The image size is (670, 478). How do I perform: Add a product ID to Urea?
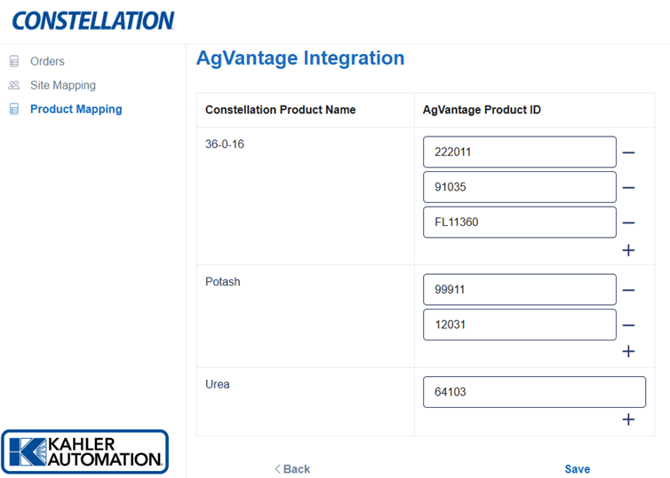(628, 420)
